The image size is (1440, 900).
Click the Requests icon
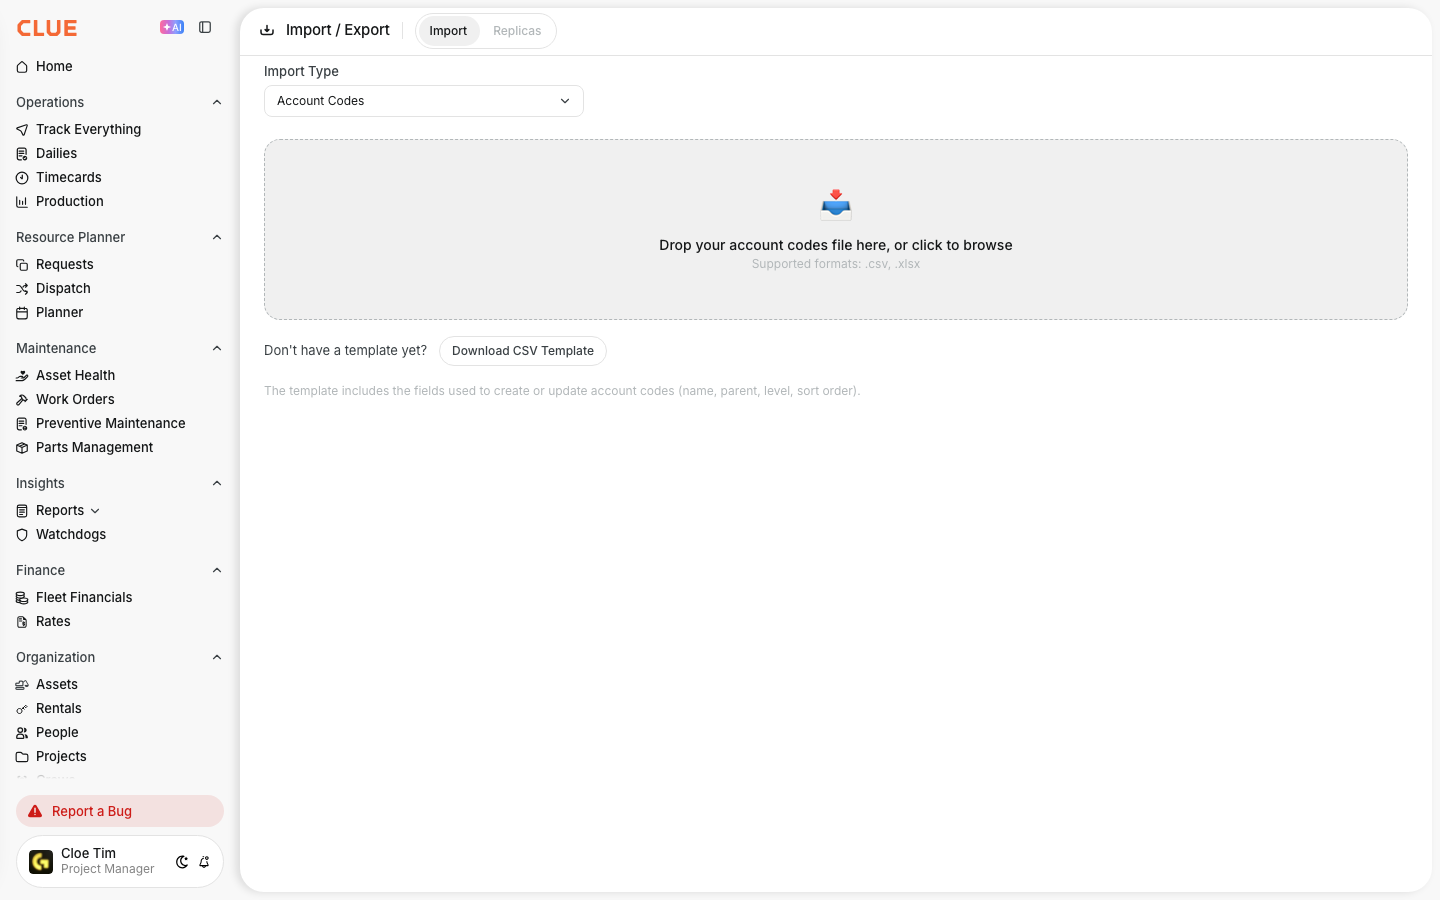click(22, 265)
